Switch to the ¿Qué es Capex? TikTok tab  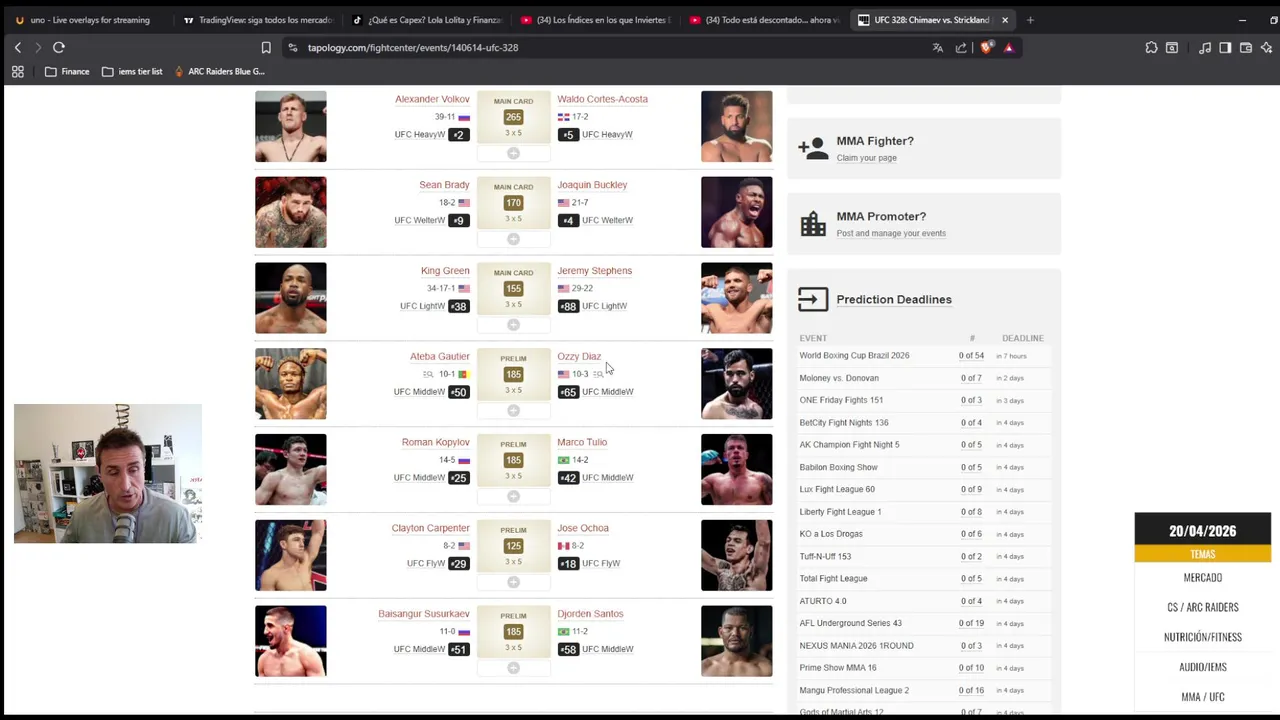tap(427, 20)
